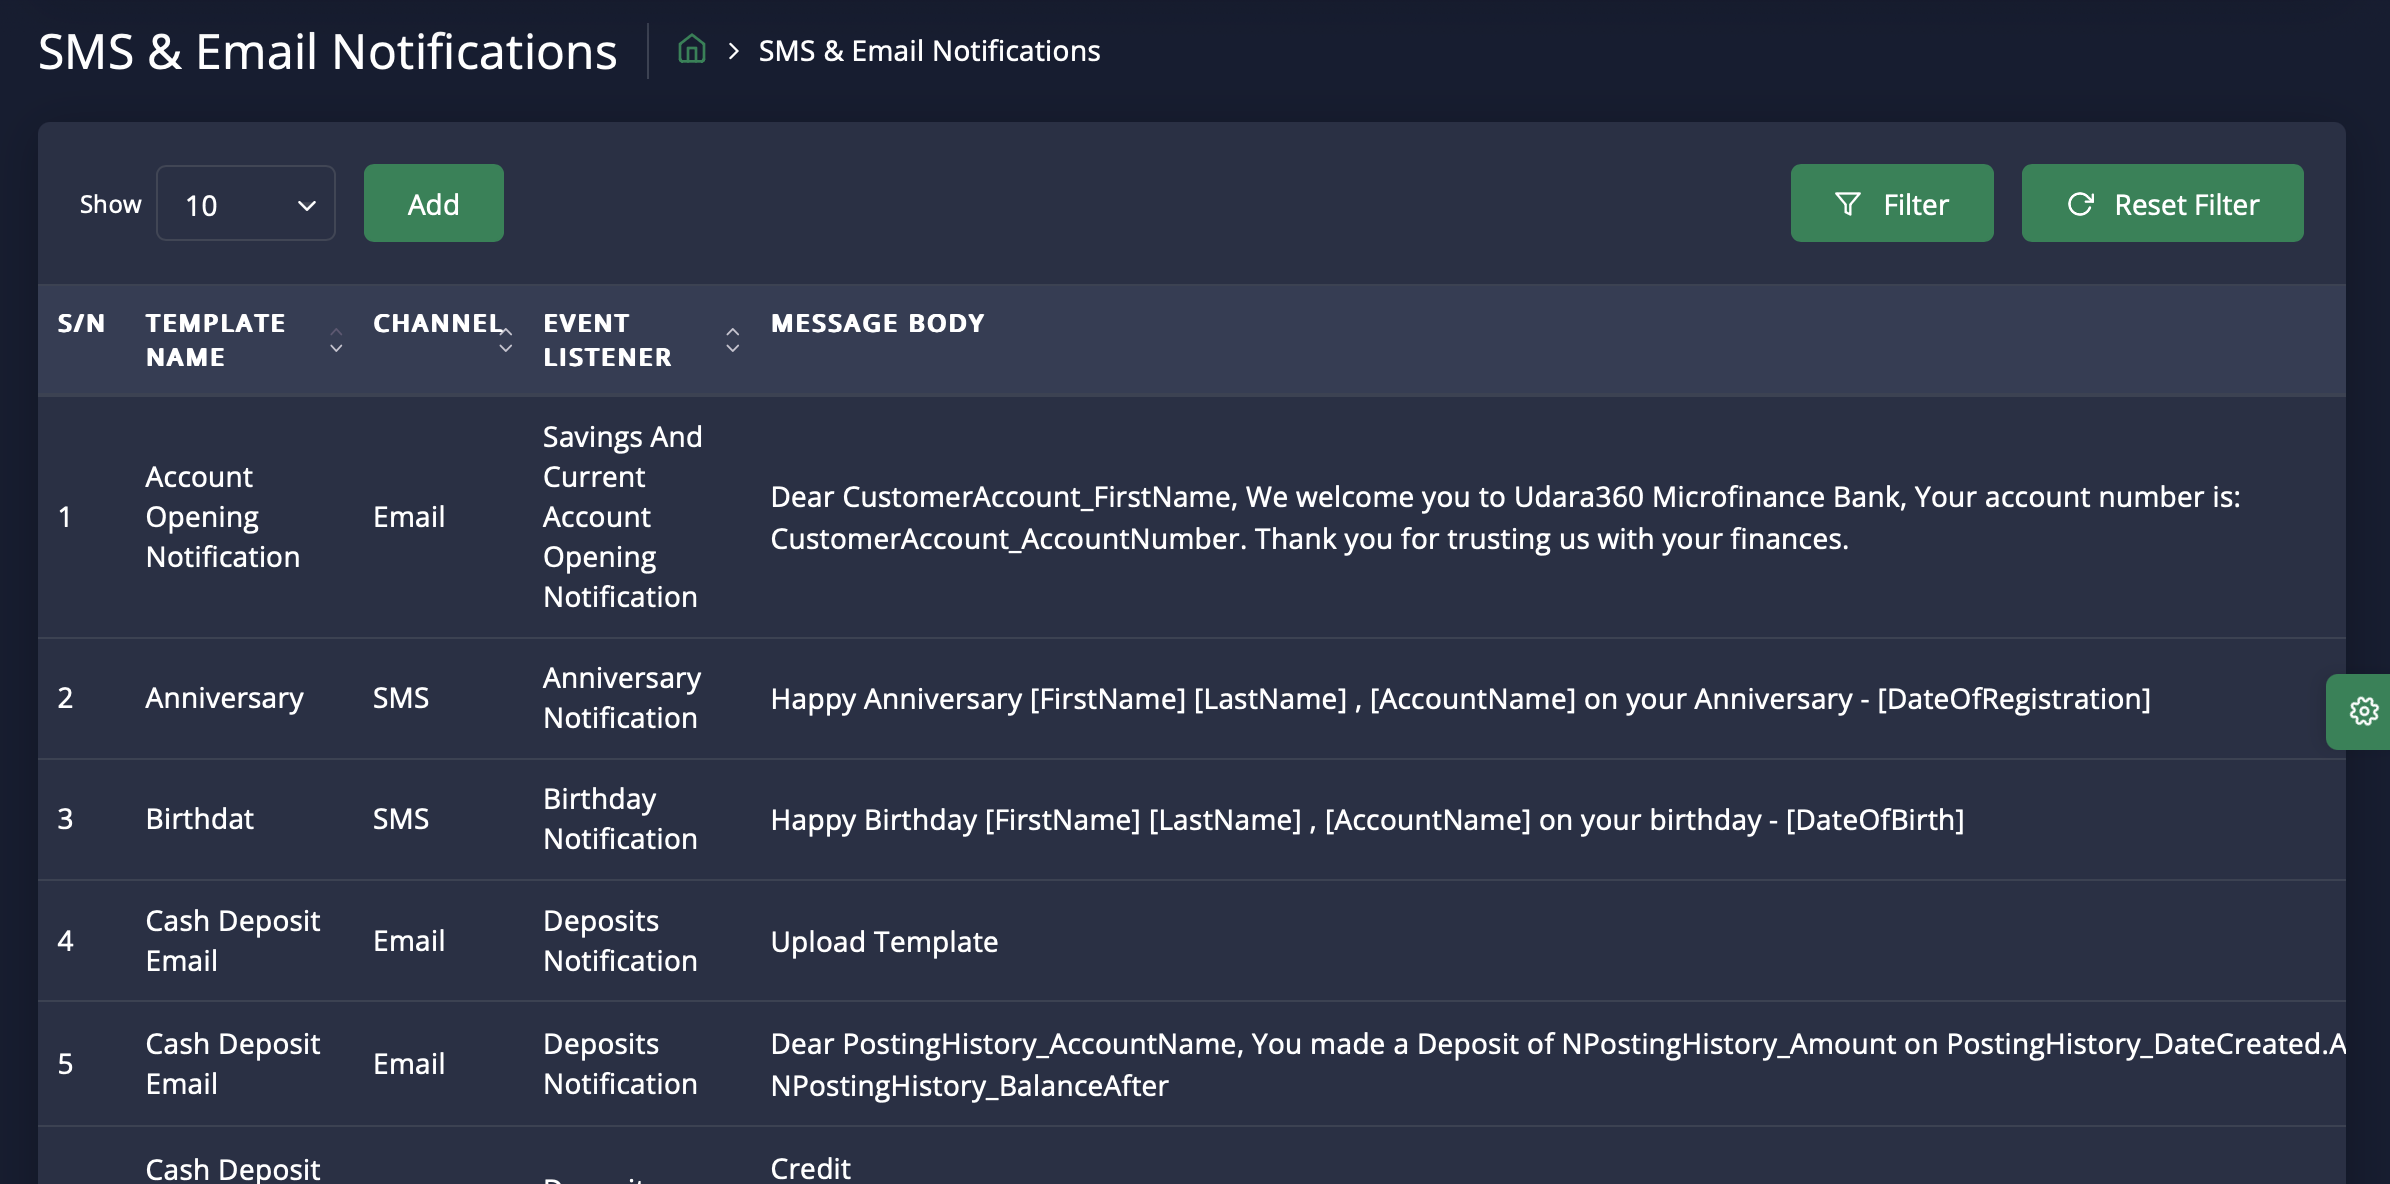The height and width of the screenshot is (1184, 2390).
Task: Select the Birthdat template row
Action: click(x=199, y=819)
